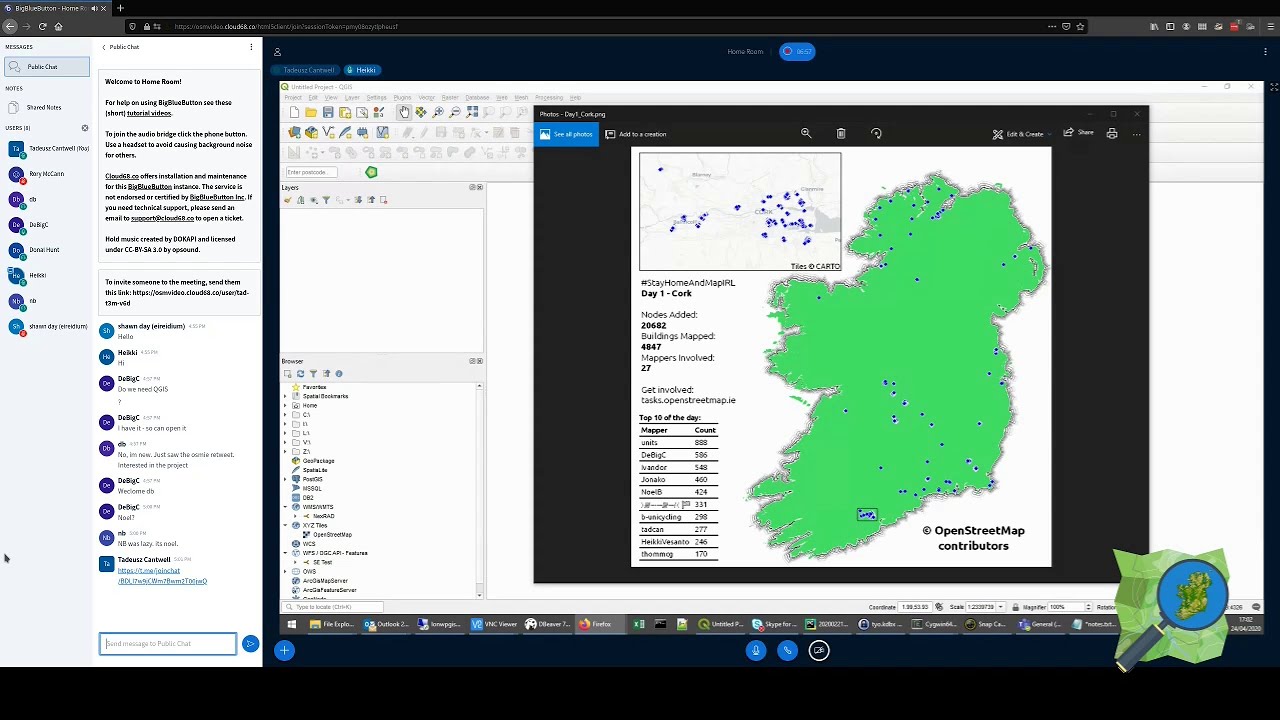Click the Share icon in Photos viewer

point(1079,133)
